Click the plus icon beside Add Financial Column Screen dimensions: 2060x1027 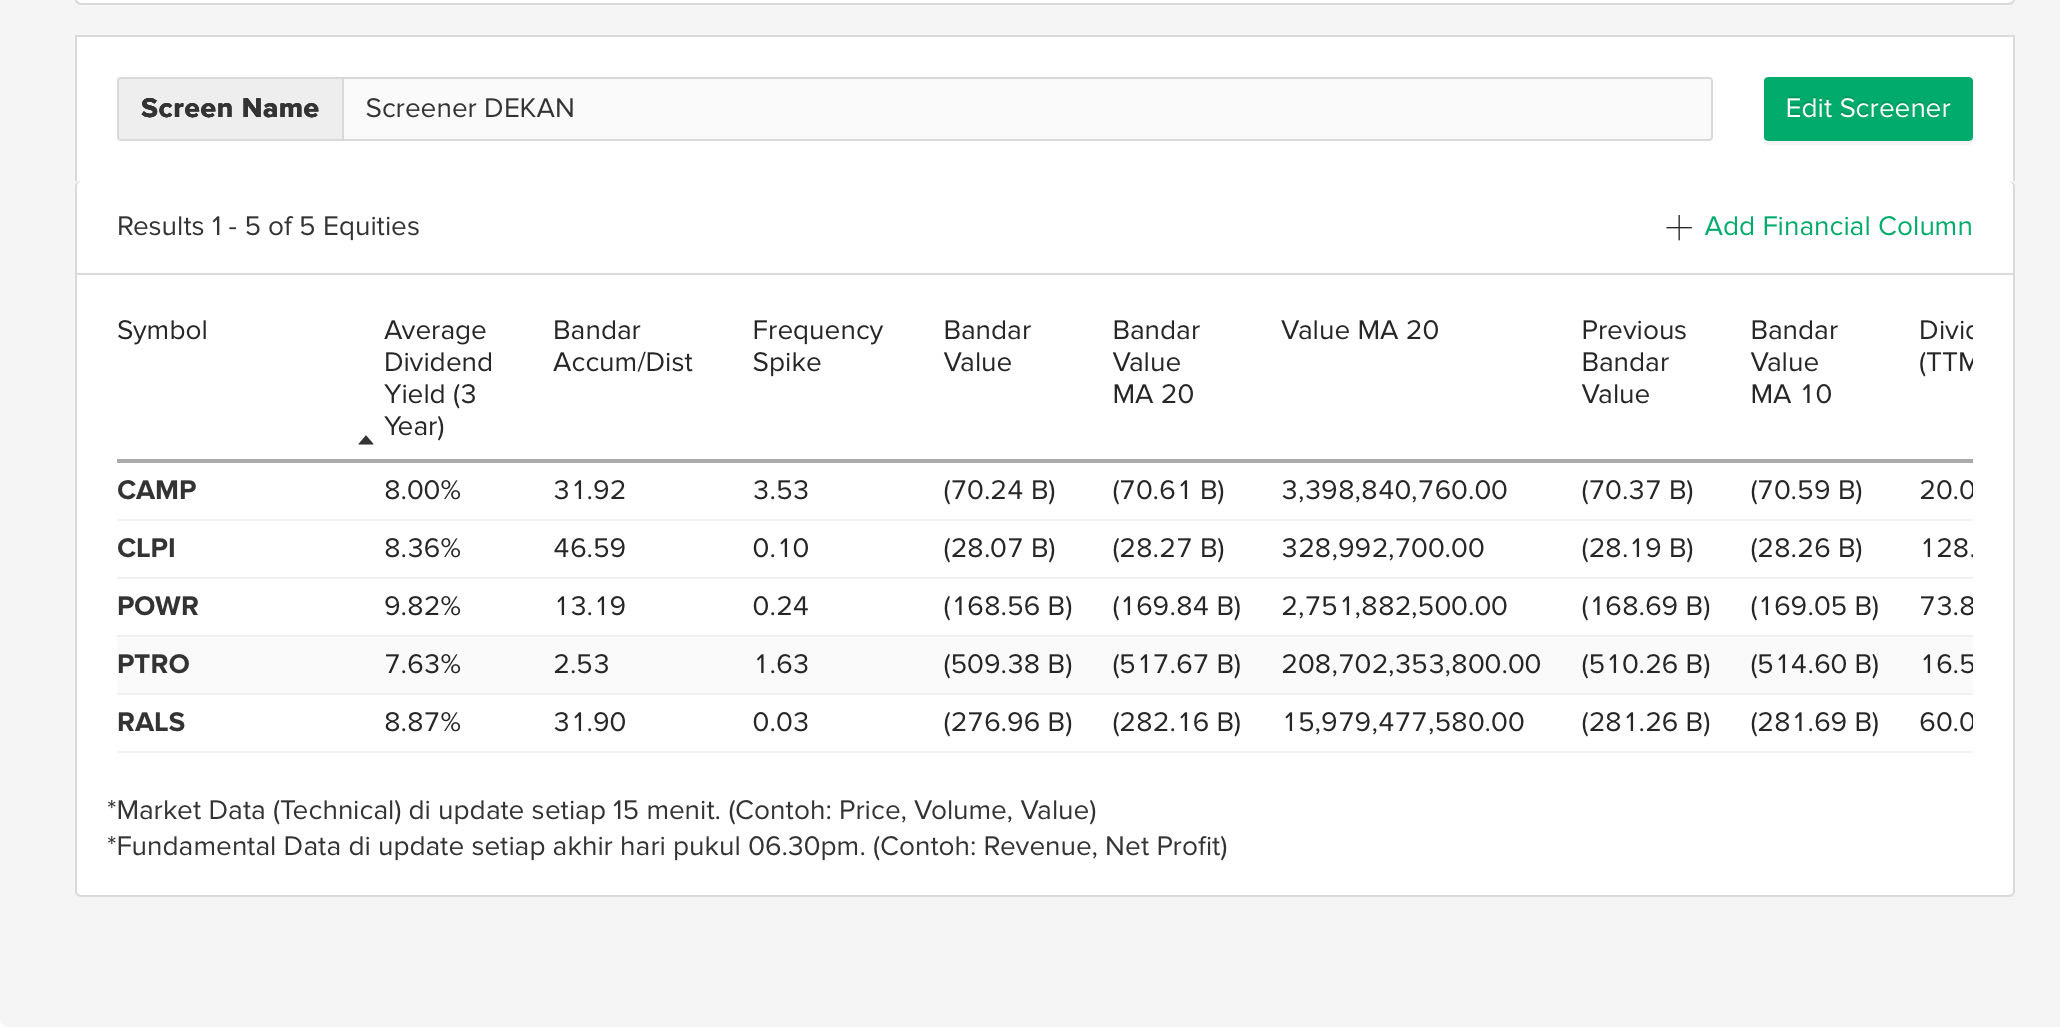coord(1678,228)
